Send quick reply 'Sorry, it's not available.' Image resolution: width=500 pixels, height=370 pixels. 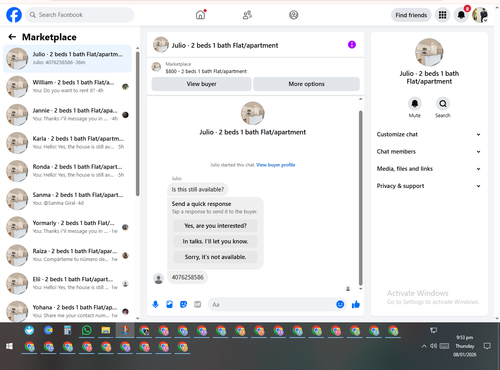click(215, 257)
